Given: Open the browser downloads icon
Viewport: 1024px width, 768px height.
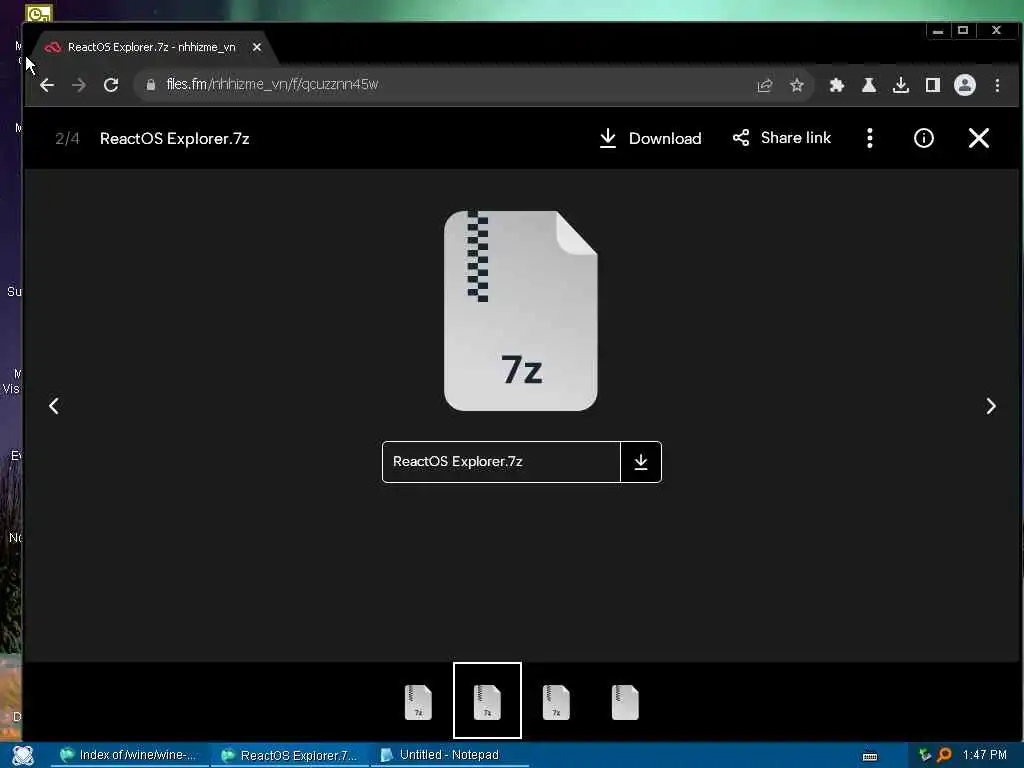Looking at the screenshot, I should click(x=901, y=86).
